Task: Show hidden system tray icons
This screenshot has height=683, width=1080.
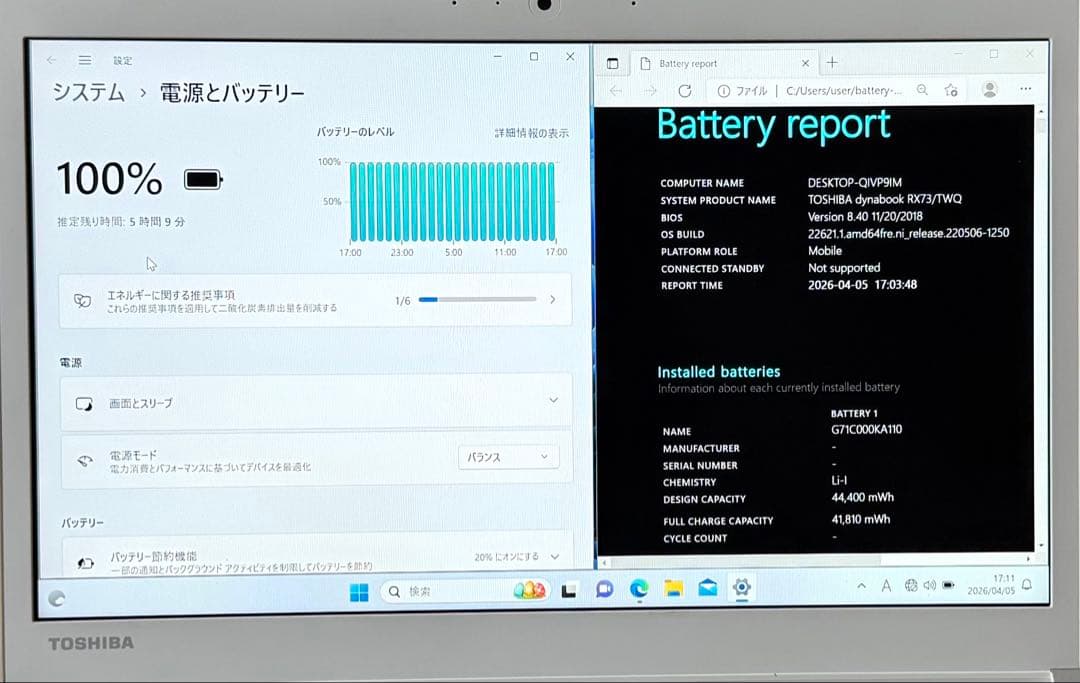Action: pos(862,586)
